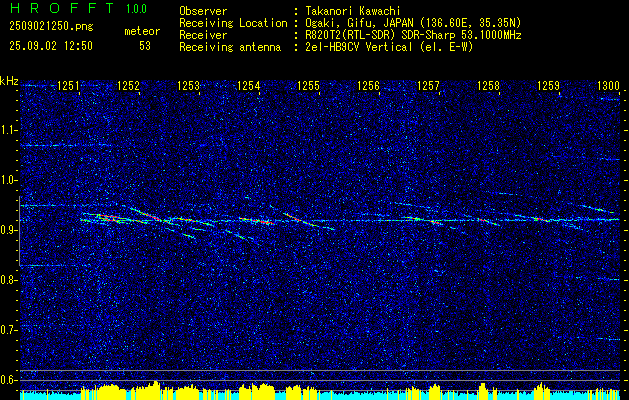Select the 0.9 frequency axis label
This screenshot has height=400, width=629.
click(9, 230)
